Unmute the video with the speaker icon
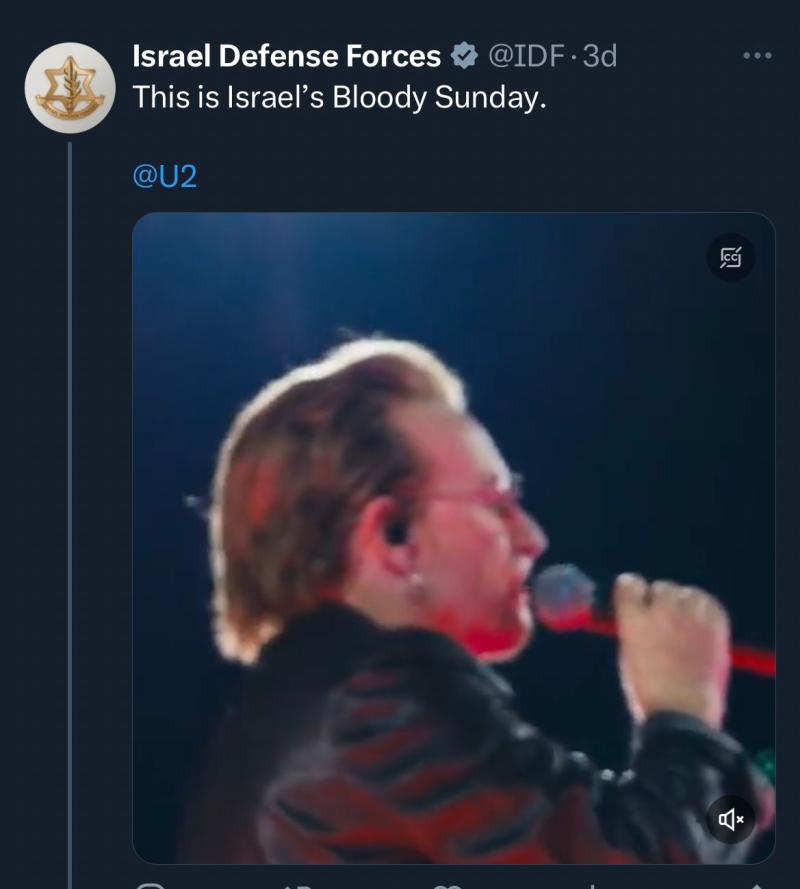This screenshot has width=800, height=889. (731, 820)
